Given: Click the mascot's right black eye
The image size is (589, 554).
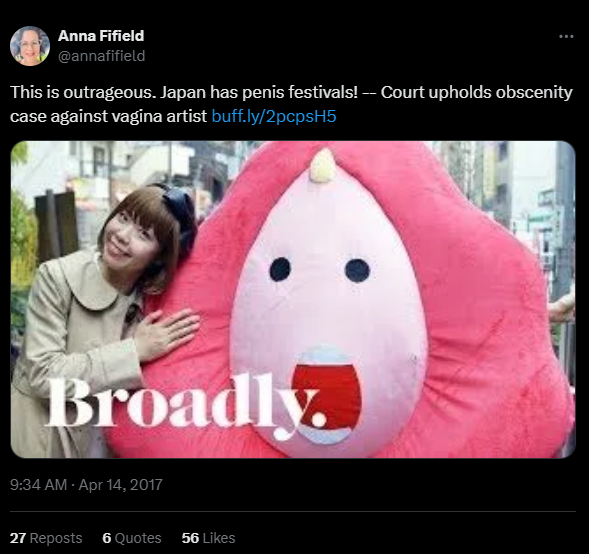Looking at the screenshot, I should click(x=357, y=270).
